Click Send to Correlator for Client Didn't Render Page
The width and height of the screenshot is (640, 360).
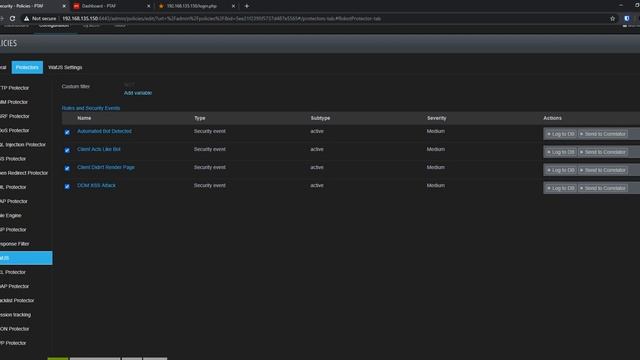[602, 170]
